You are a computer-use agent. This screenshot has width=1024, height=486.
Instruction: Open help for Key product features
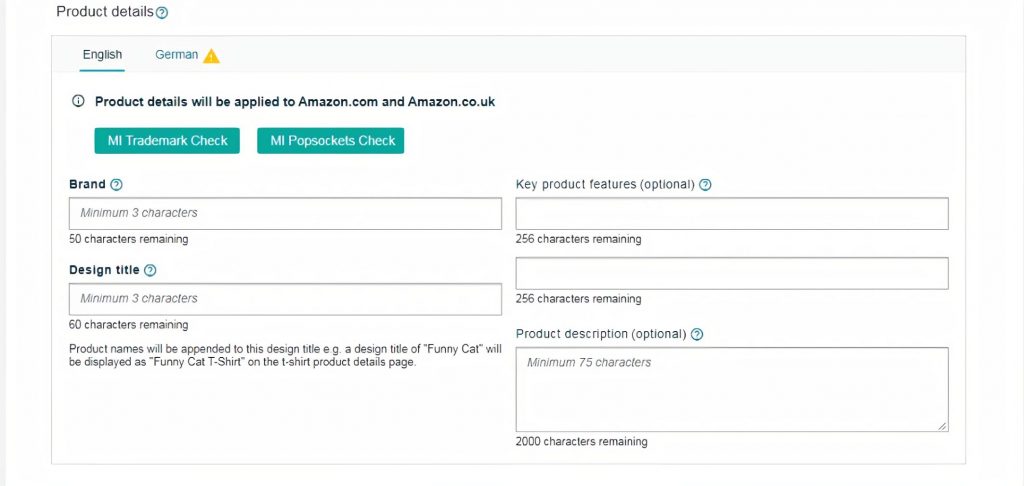(x=705, y=185)
